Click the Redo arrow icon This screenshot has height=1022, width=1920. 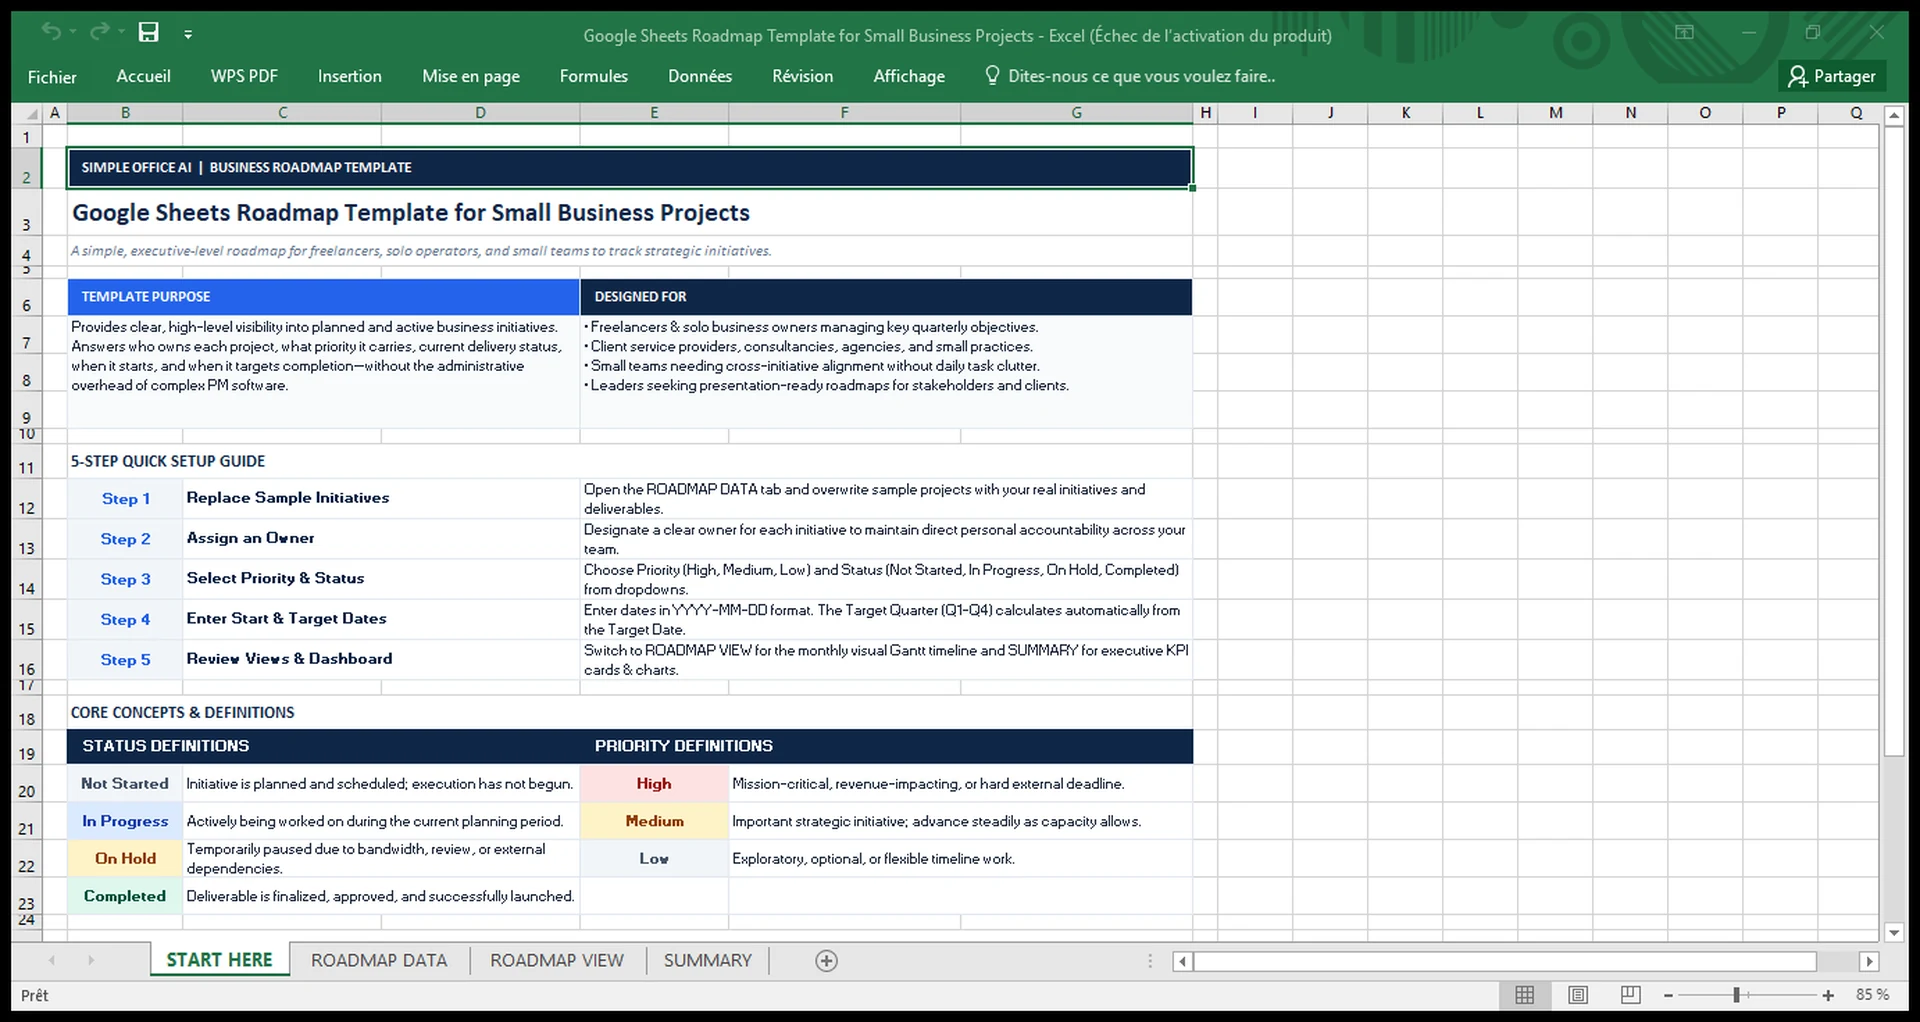pyautogui.click(x=98, y=32)
